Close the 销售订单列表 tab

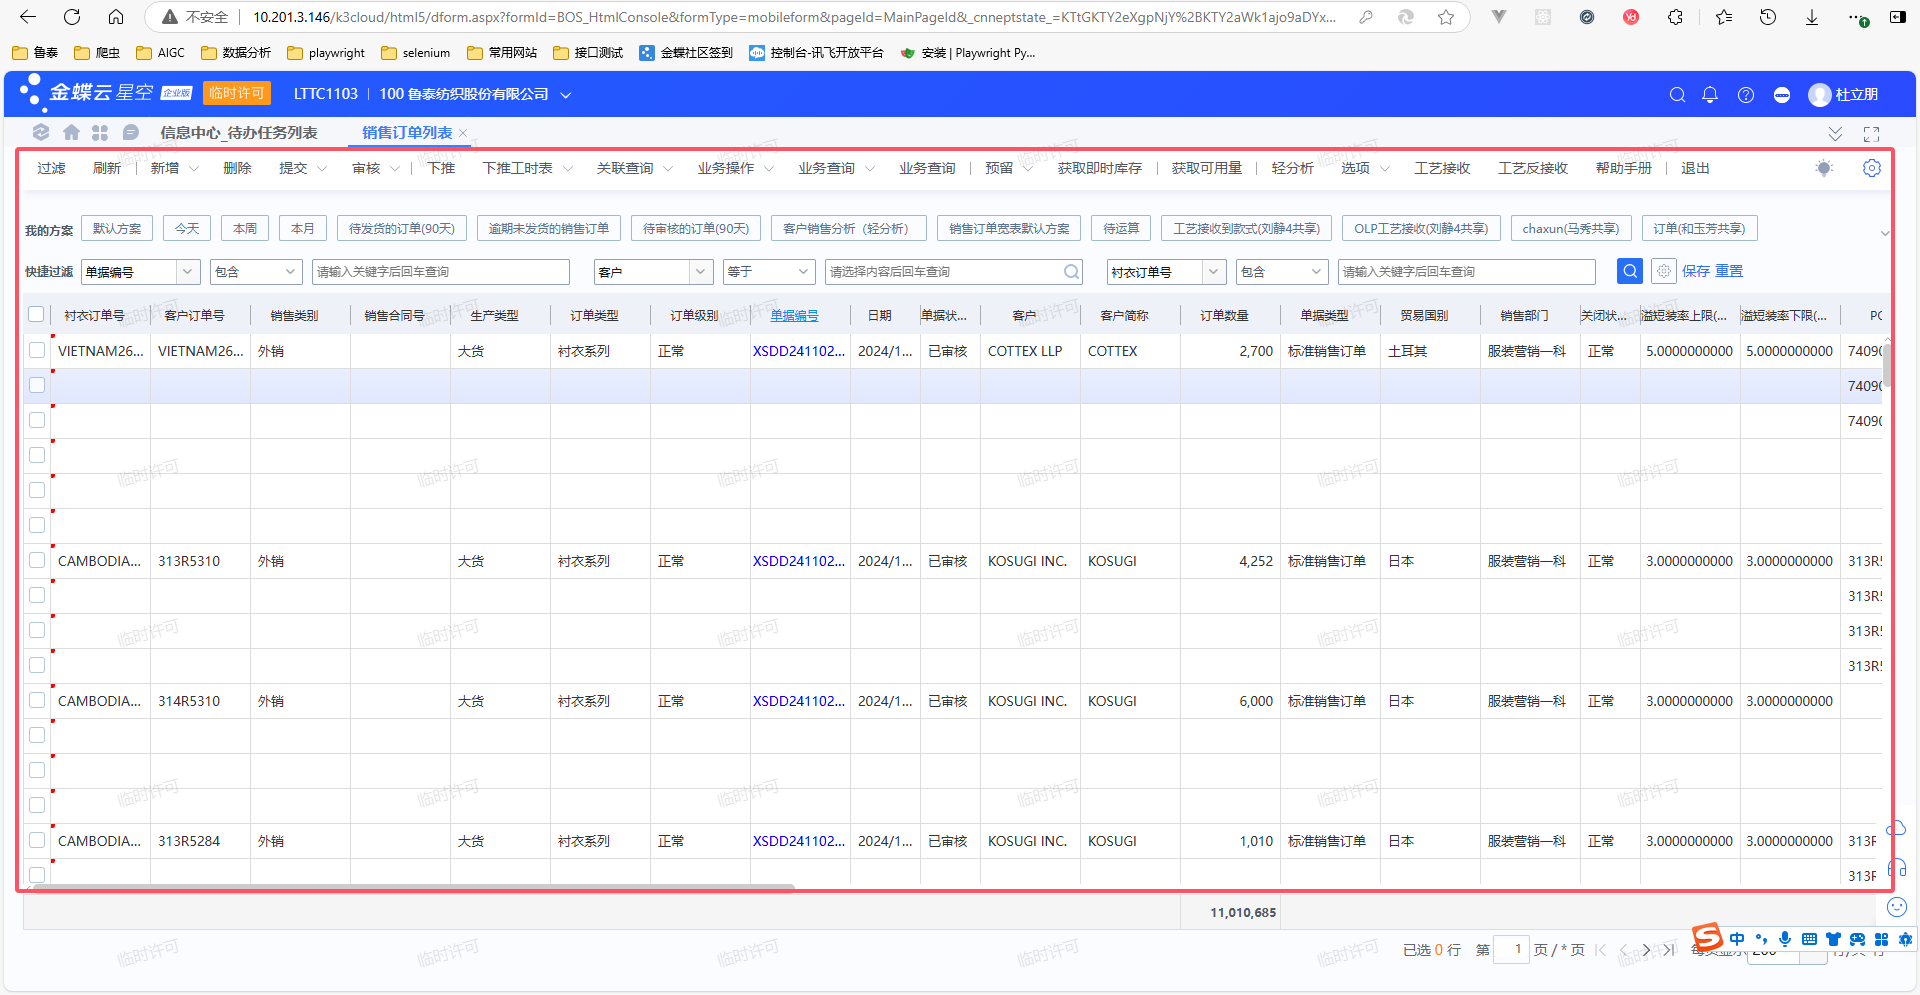(x=463, y=133)
